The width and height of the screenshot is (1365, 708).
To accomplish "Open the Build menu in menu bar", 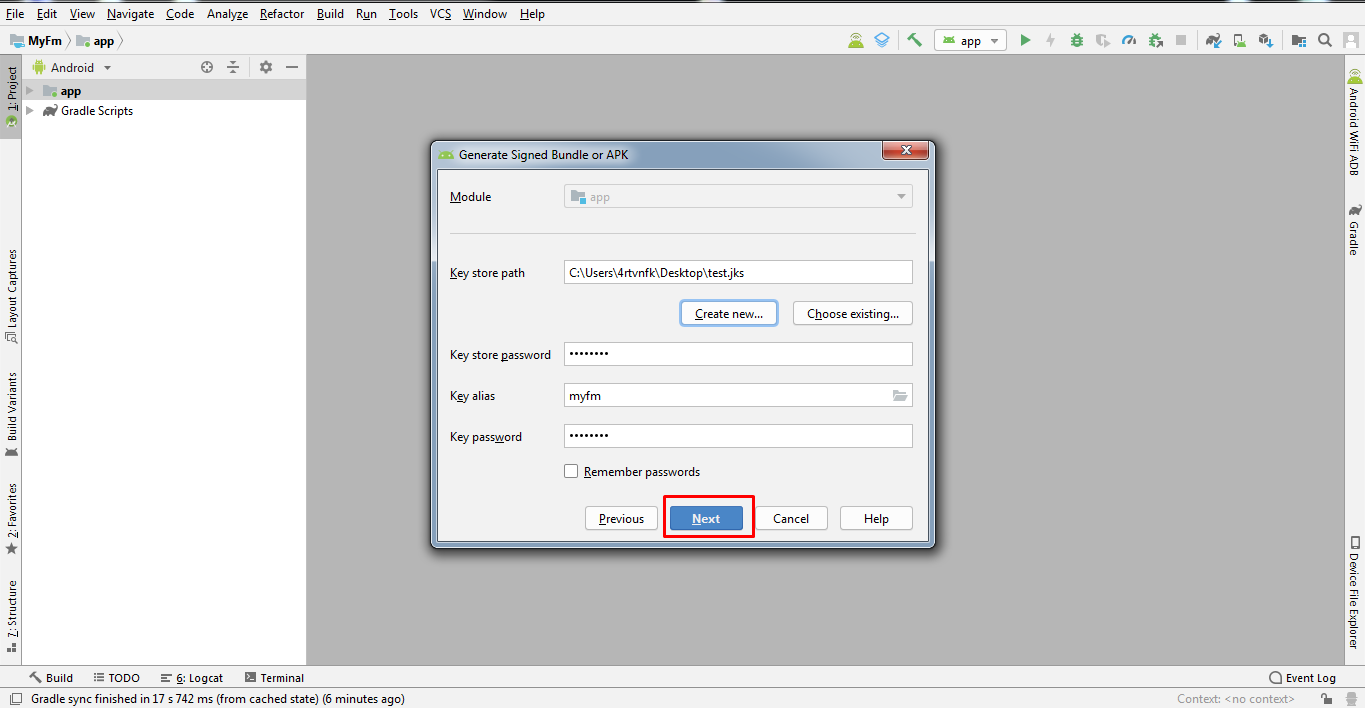I will point(330,14).
